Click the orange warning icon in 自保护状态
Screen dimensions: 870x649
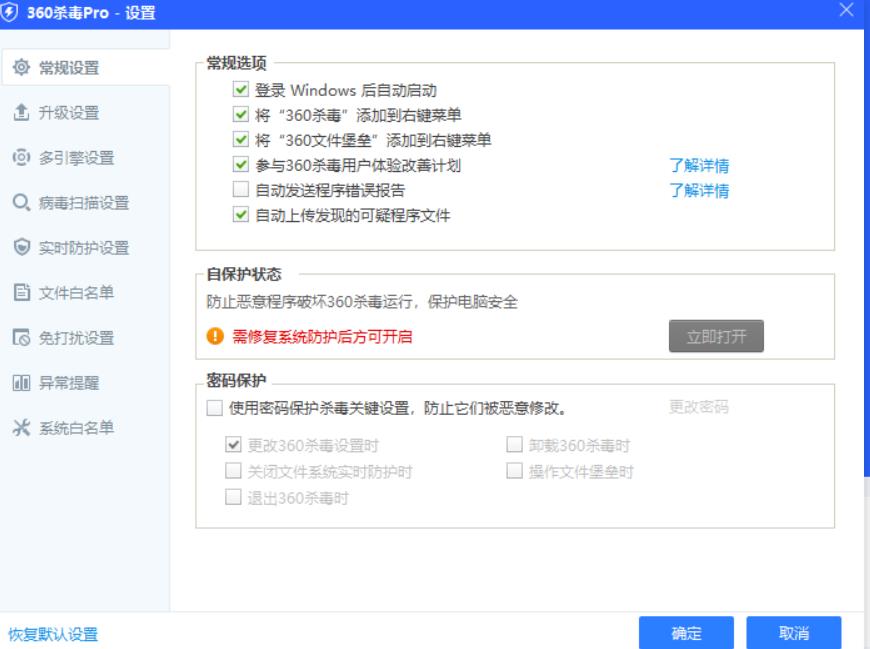tap(215, 336)
